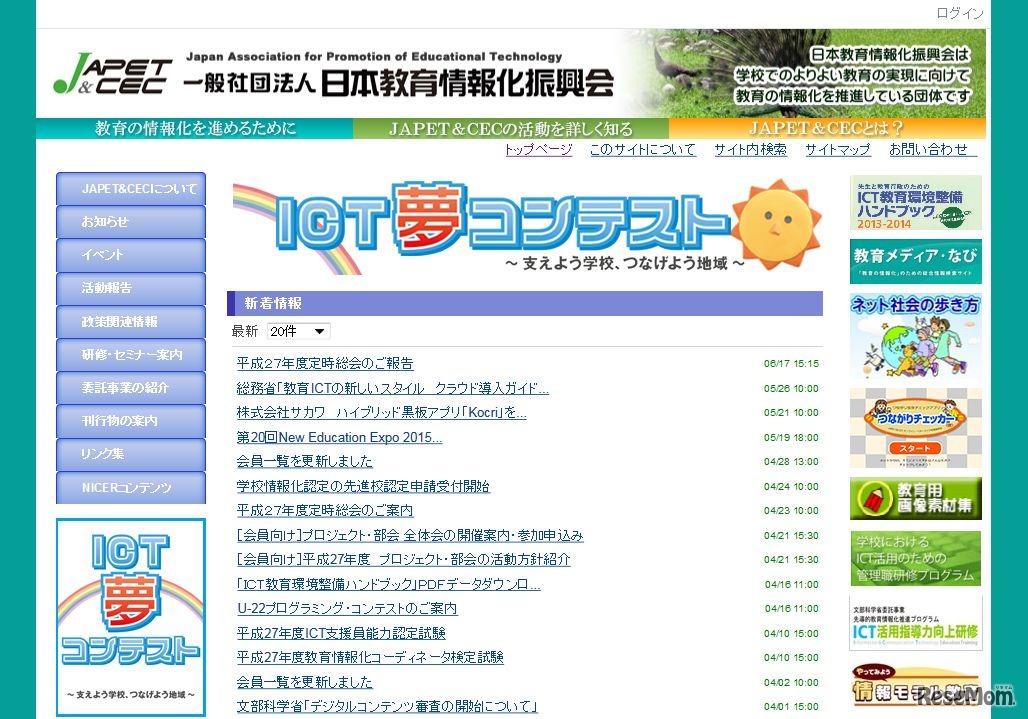Open 総務省 教育ICTの新しいスタイル news link
Viewport: 1028px width, 719px height.
coord(392,389)
